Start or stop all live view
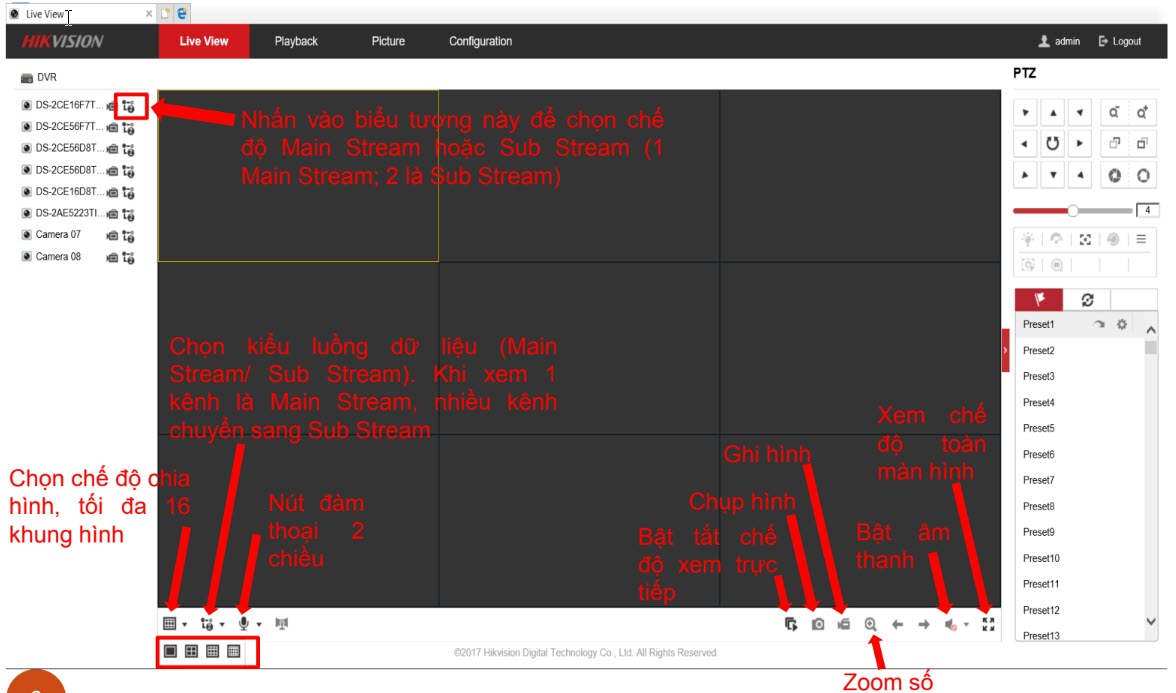 pyautogui.click(x=791, y=624)
